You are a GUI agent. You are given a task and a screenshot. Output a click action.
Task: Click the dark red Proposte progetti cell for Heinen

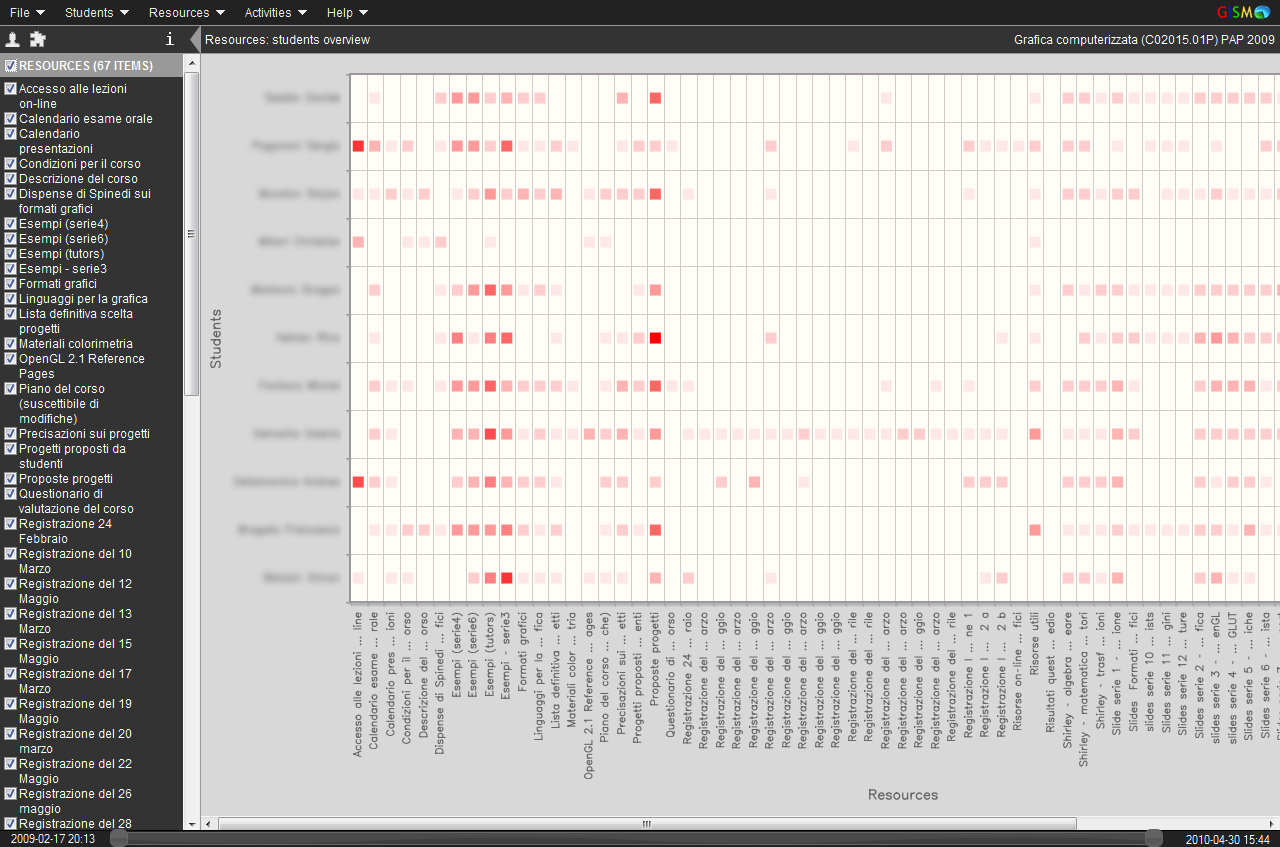[655, 338]
